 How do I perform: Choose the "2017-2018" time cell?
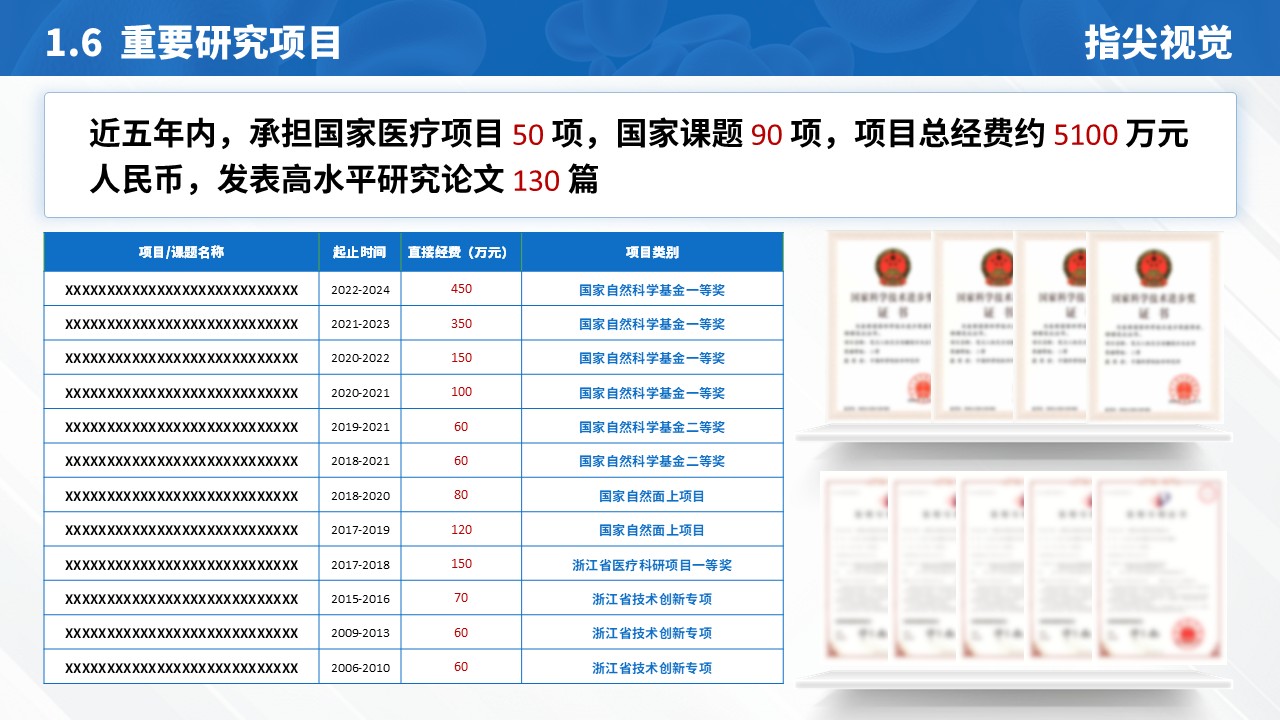tap(360, 565)
